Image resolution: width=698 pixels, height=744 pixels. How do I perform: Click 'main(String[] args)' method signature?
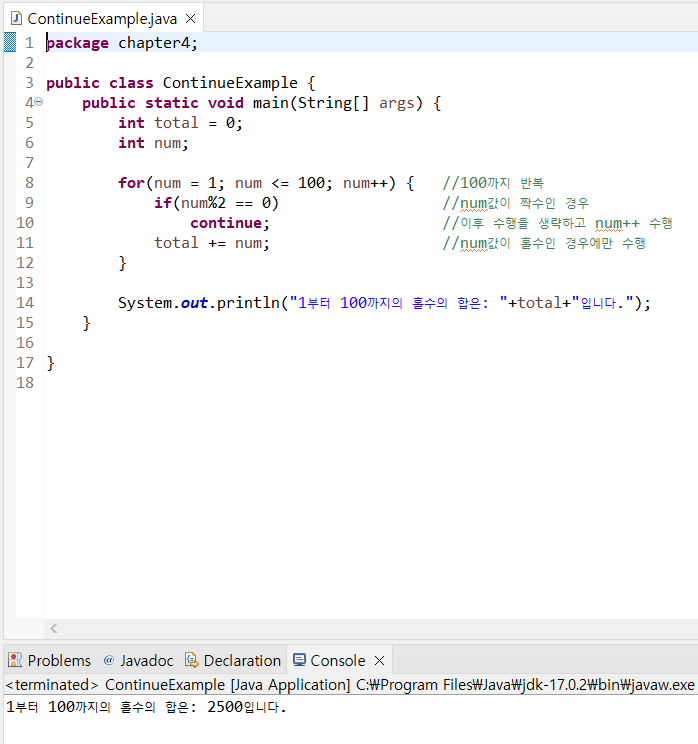pyautogui.click(x=337, y=103)
